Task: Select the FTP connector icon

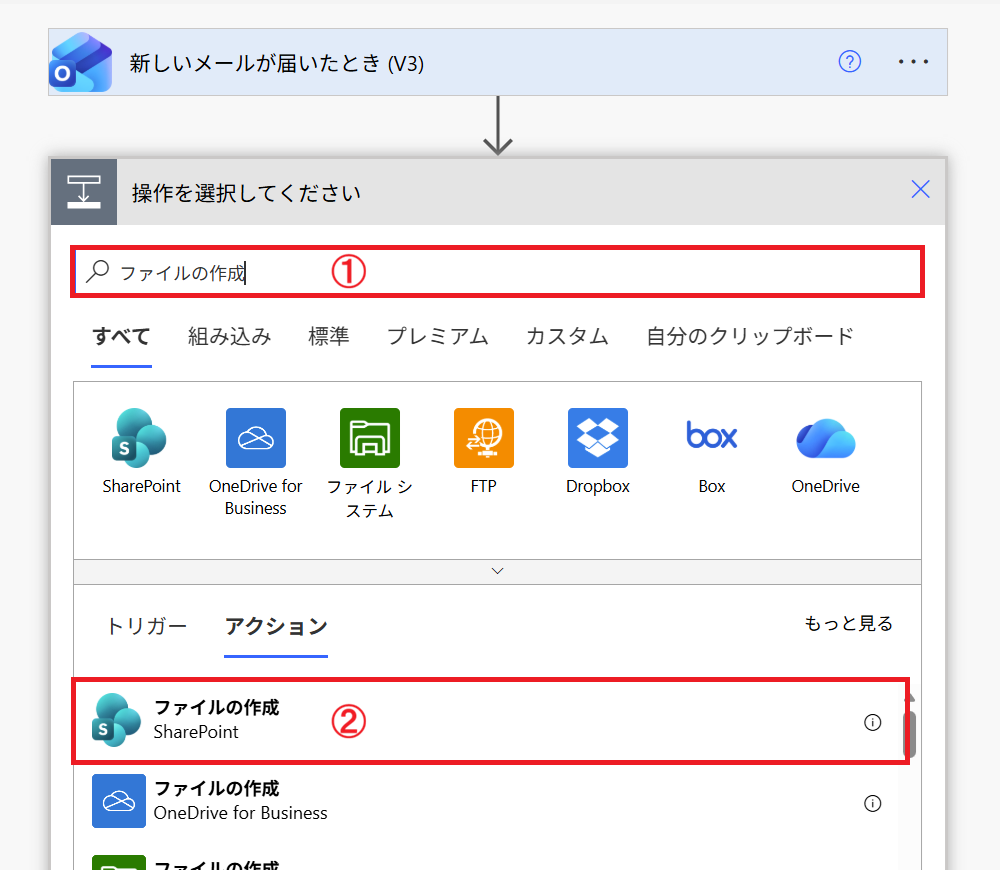Action: [x=483, y=437]
